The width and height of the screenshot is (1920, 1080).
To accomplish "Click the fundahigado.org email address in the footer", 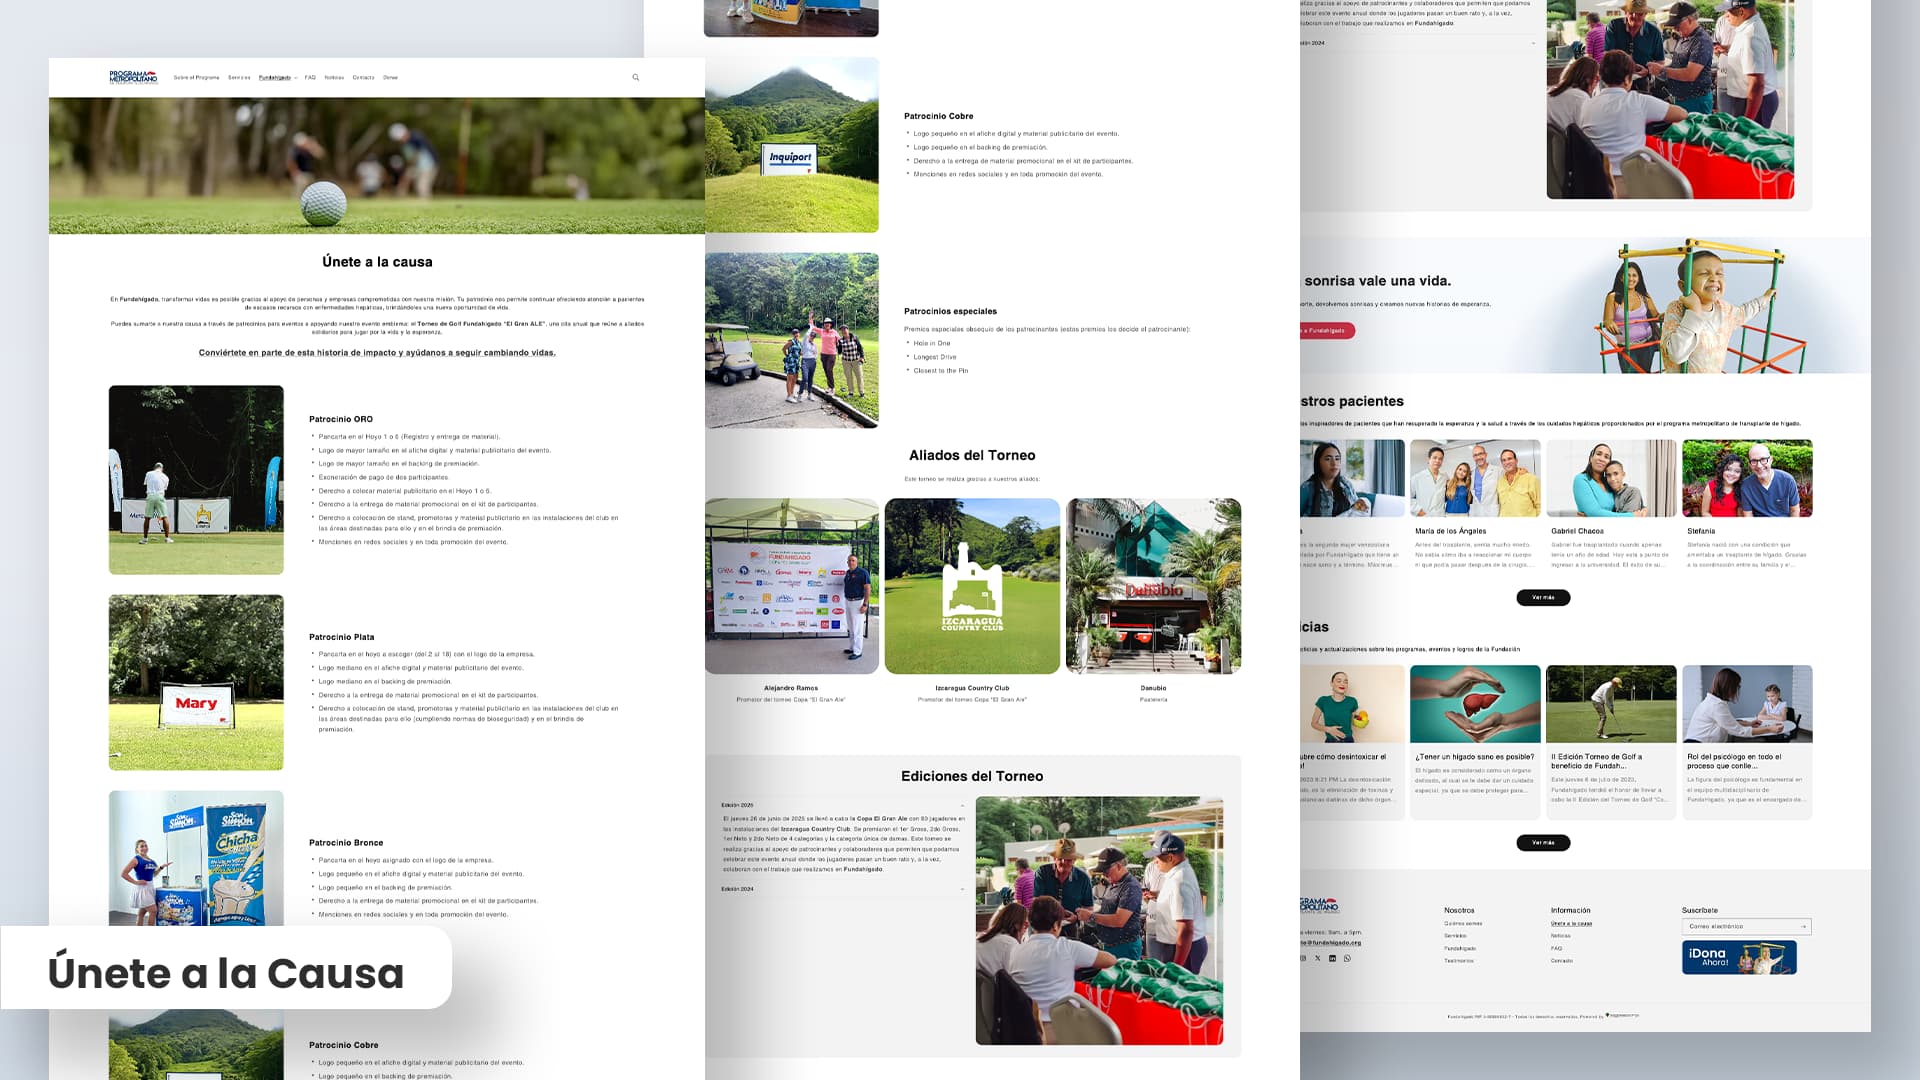I will point(1331,943).
